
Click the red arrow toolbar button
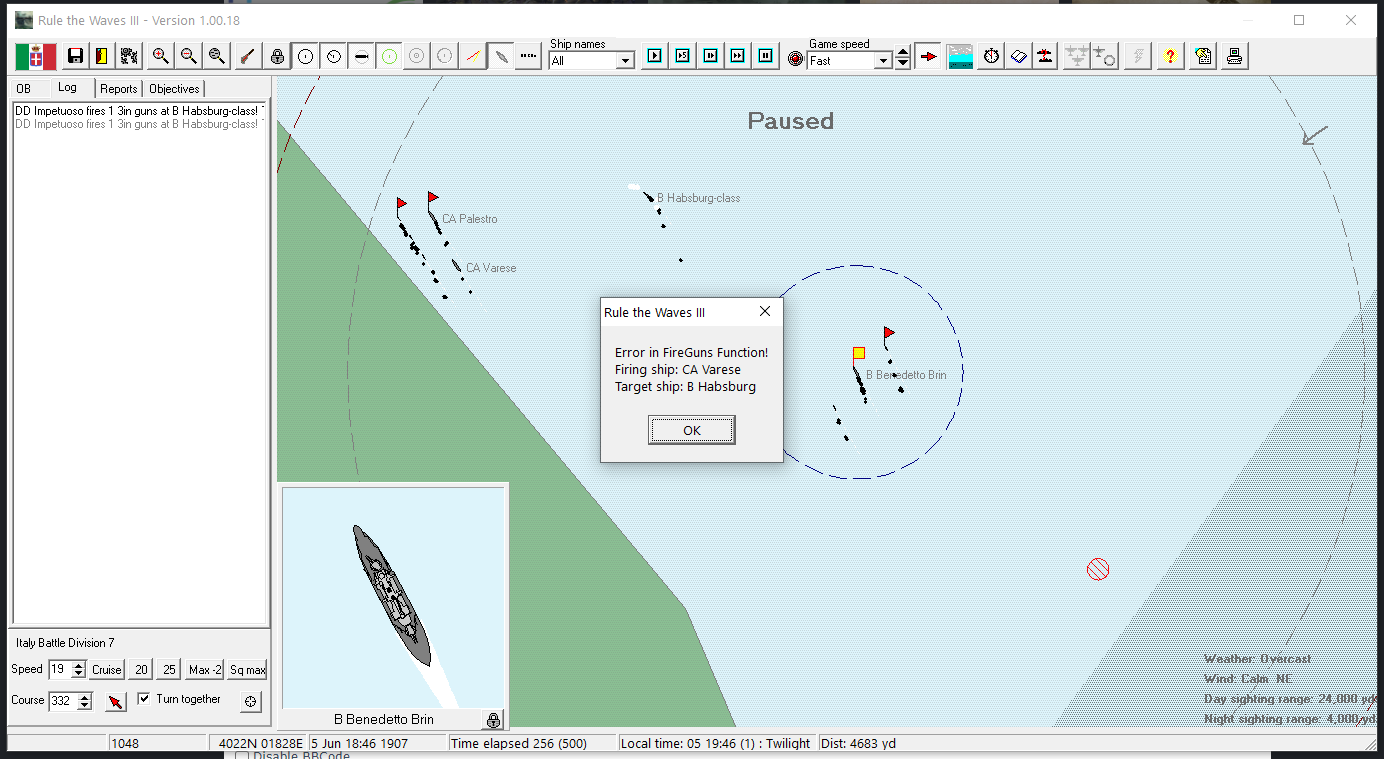pos(929,57)
